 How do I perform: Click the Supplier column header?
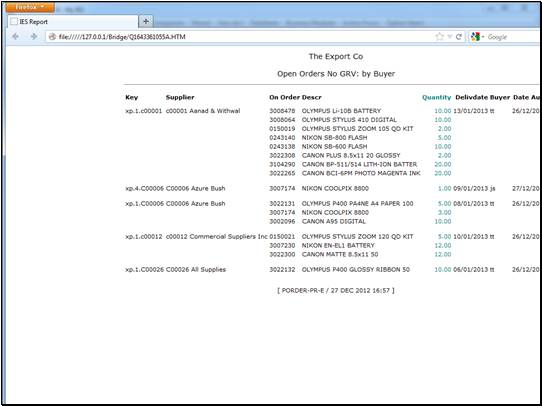pyautogui.click(x=180, y=97)
